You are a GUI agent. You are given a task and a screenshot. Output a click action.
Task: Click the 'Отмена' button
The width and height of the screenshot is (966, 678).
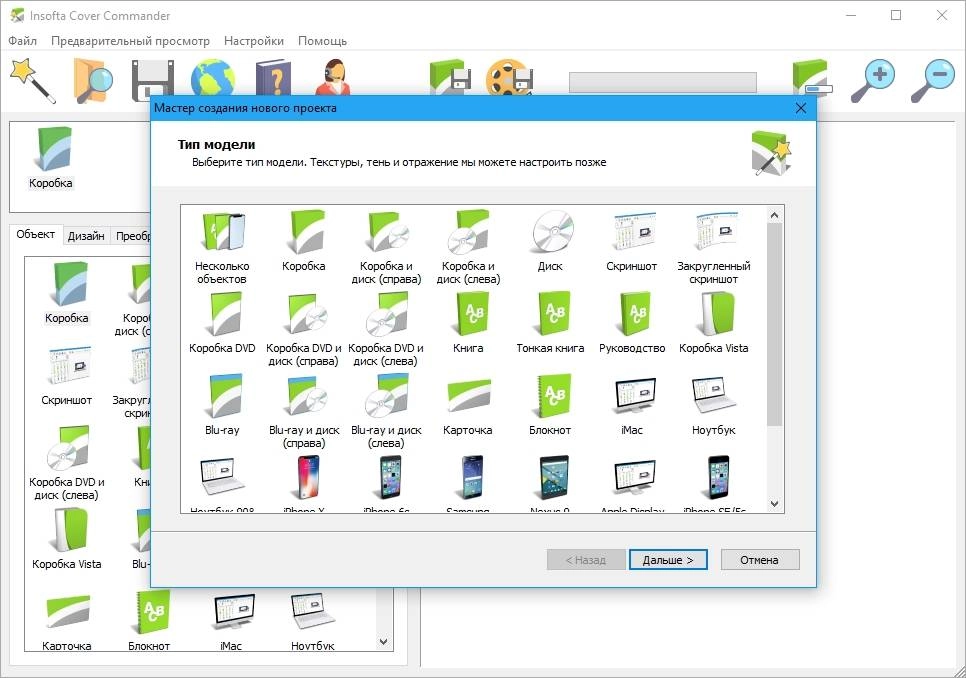tap(760, 560)
